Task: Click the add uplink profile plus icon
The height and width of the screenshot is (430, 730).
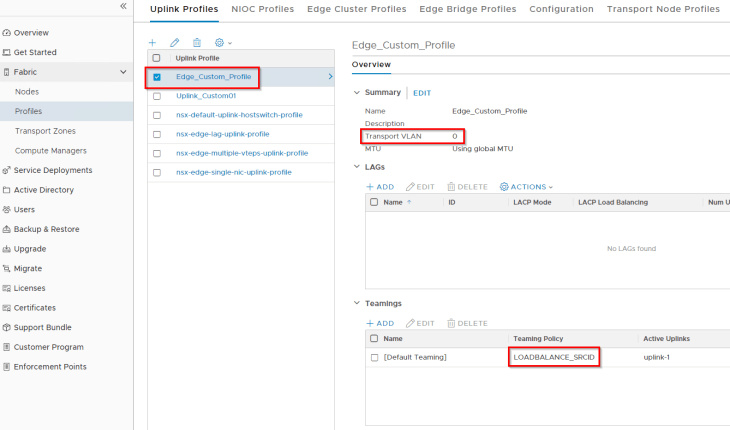Action: click(153, 43)
